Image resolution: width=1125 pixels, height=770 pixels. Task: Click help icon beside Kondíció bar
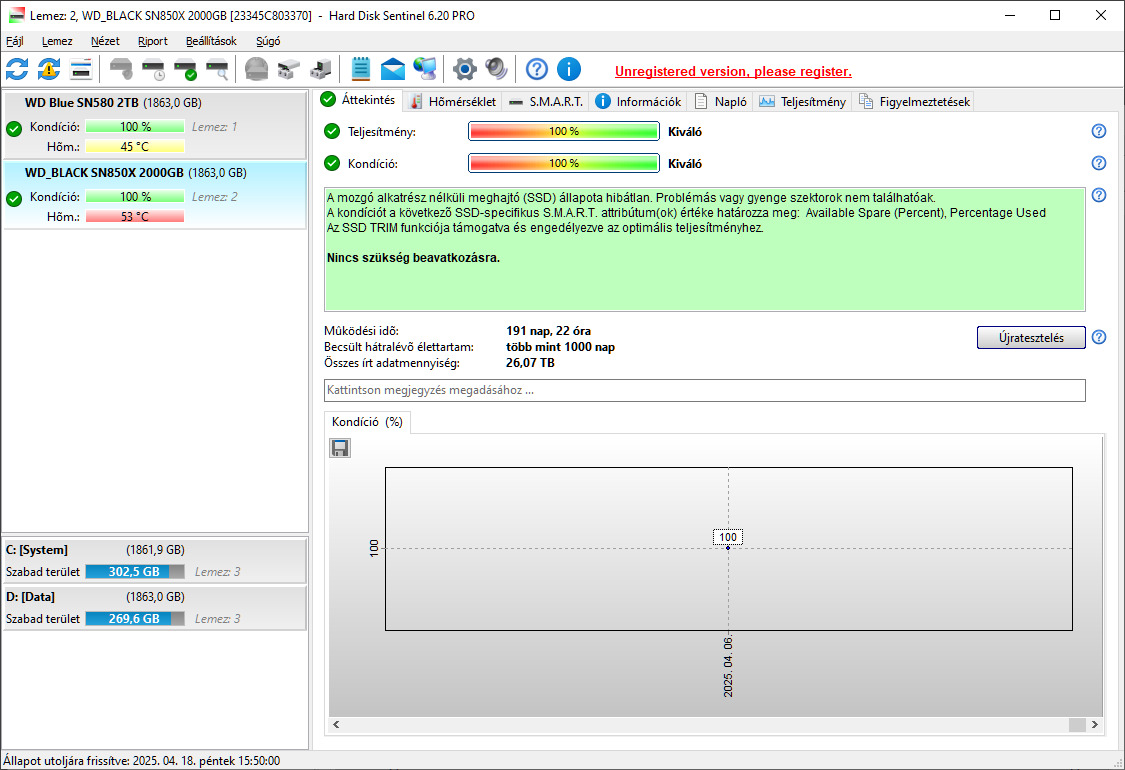[x=1098, y=163]
